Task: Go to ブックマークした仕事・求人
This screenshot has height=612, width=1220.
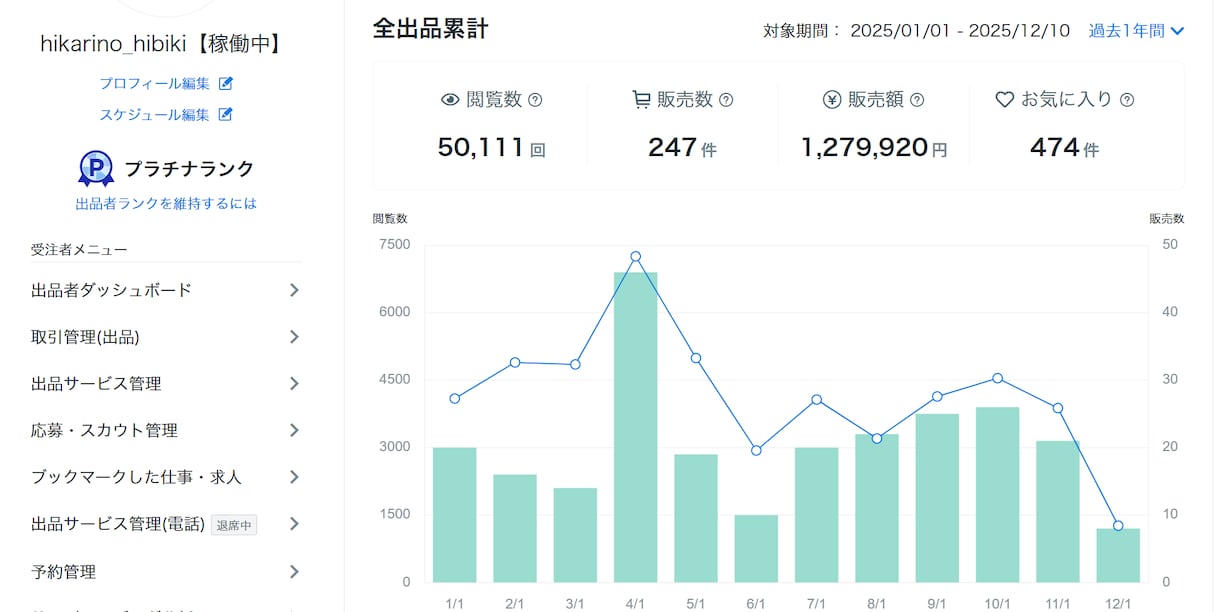Action: coord(166,477)
